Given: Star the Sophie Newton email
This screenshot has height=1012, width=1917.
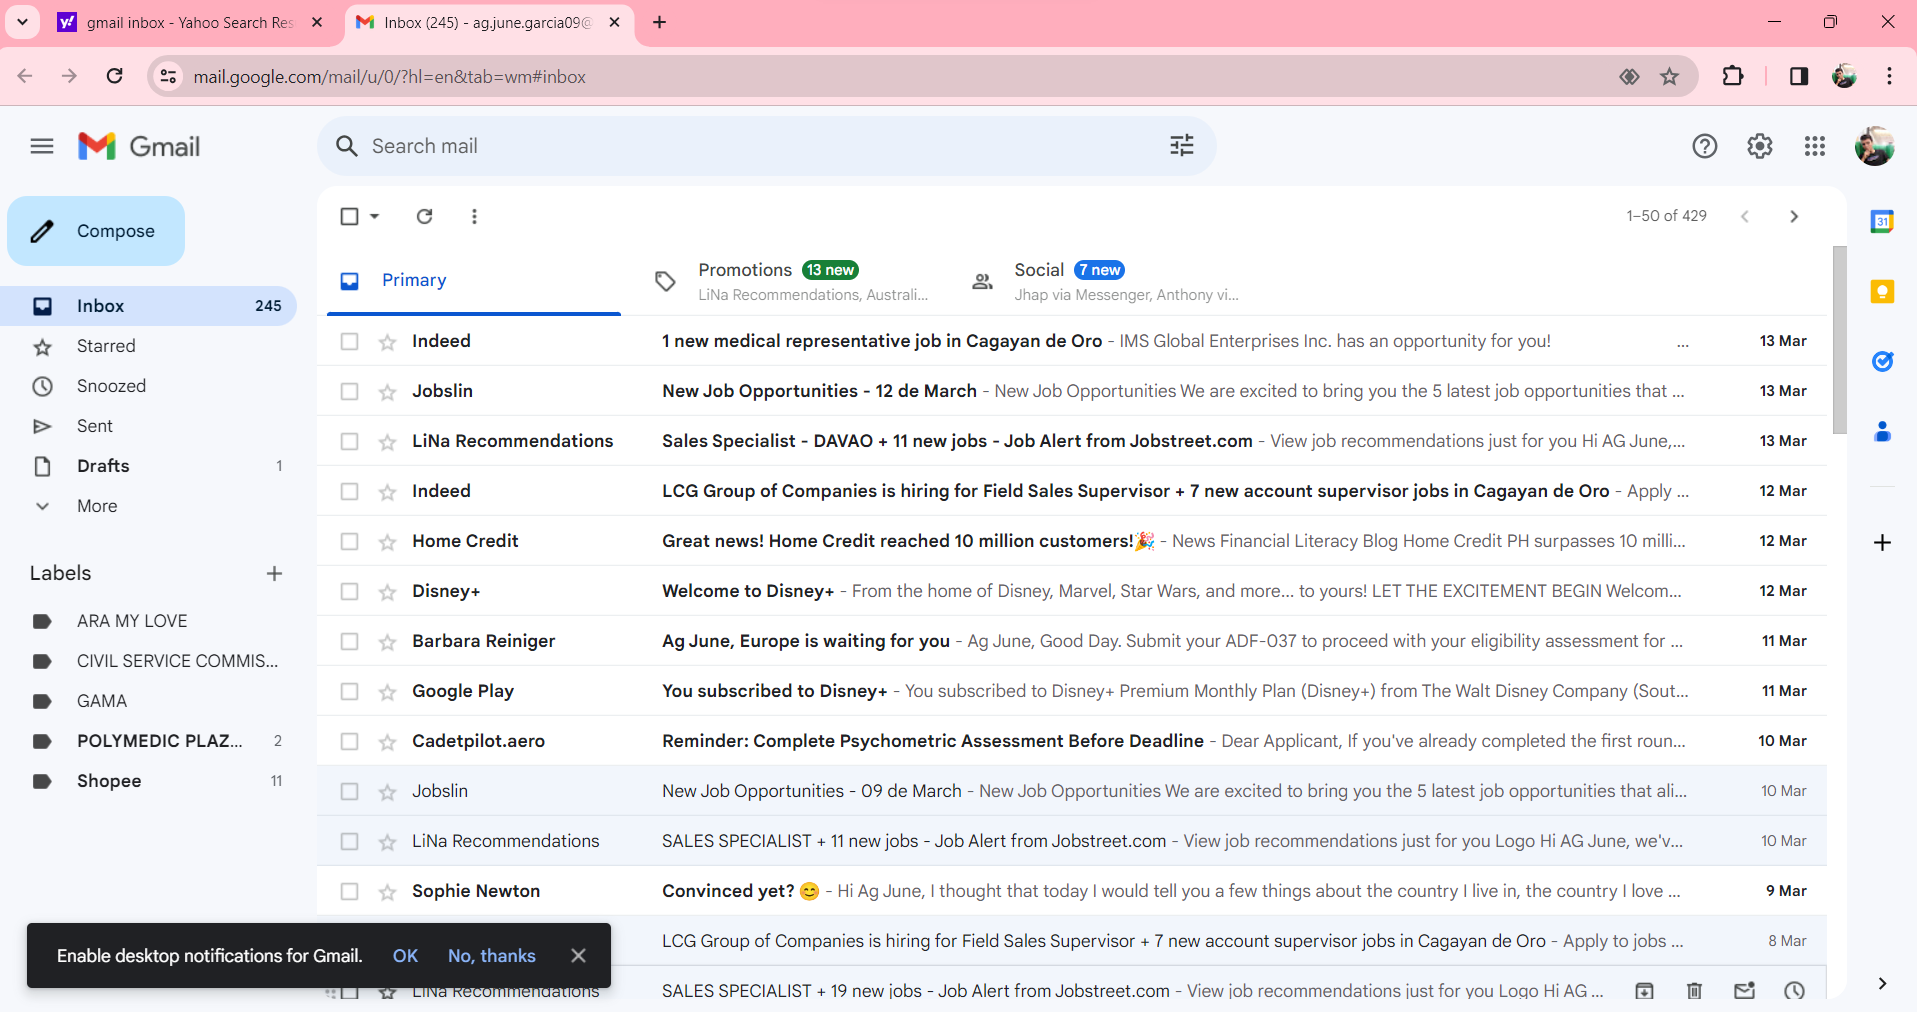Looking at the screenshot, I should [388, 891].
